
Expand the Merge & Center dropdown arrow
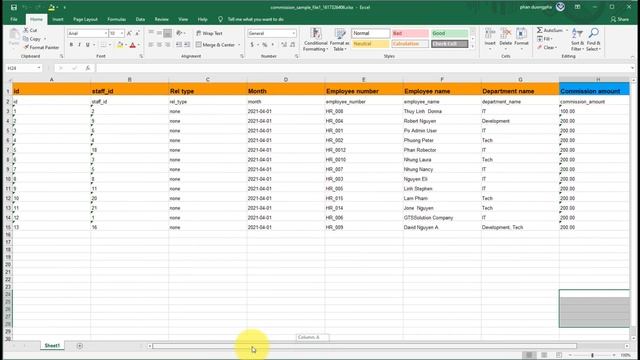(239, 45)
